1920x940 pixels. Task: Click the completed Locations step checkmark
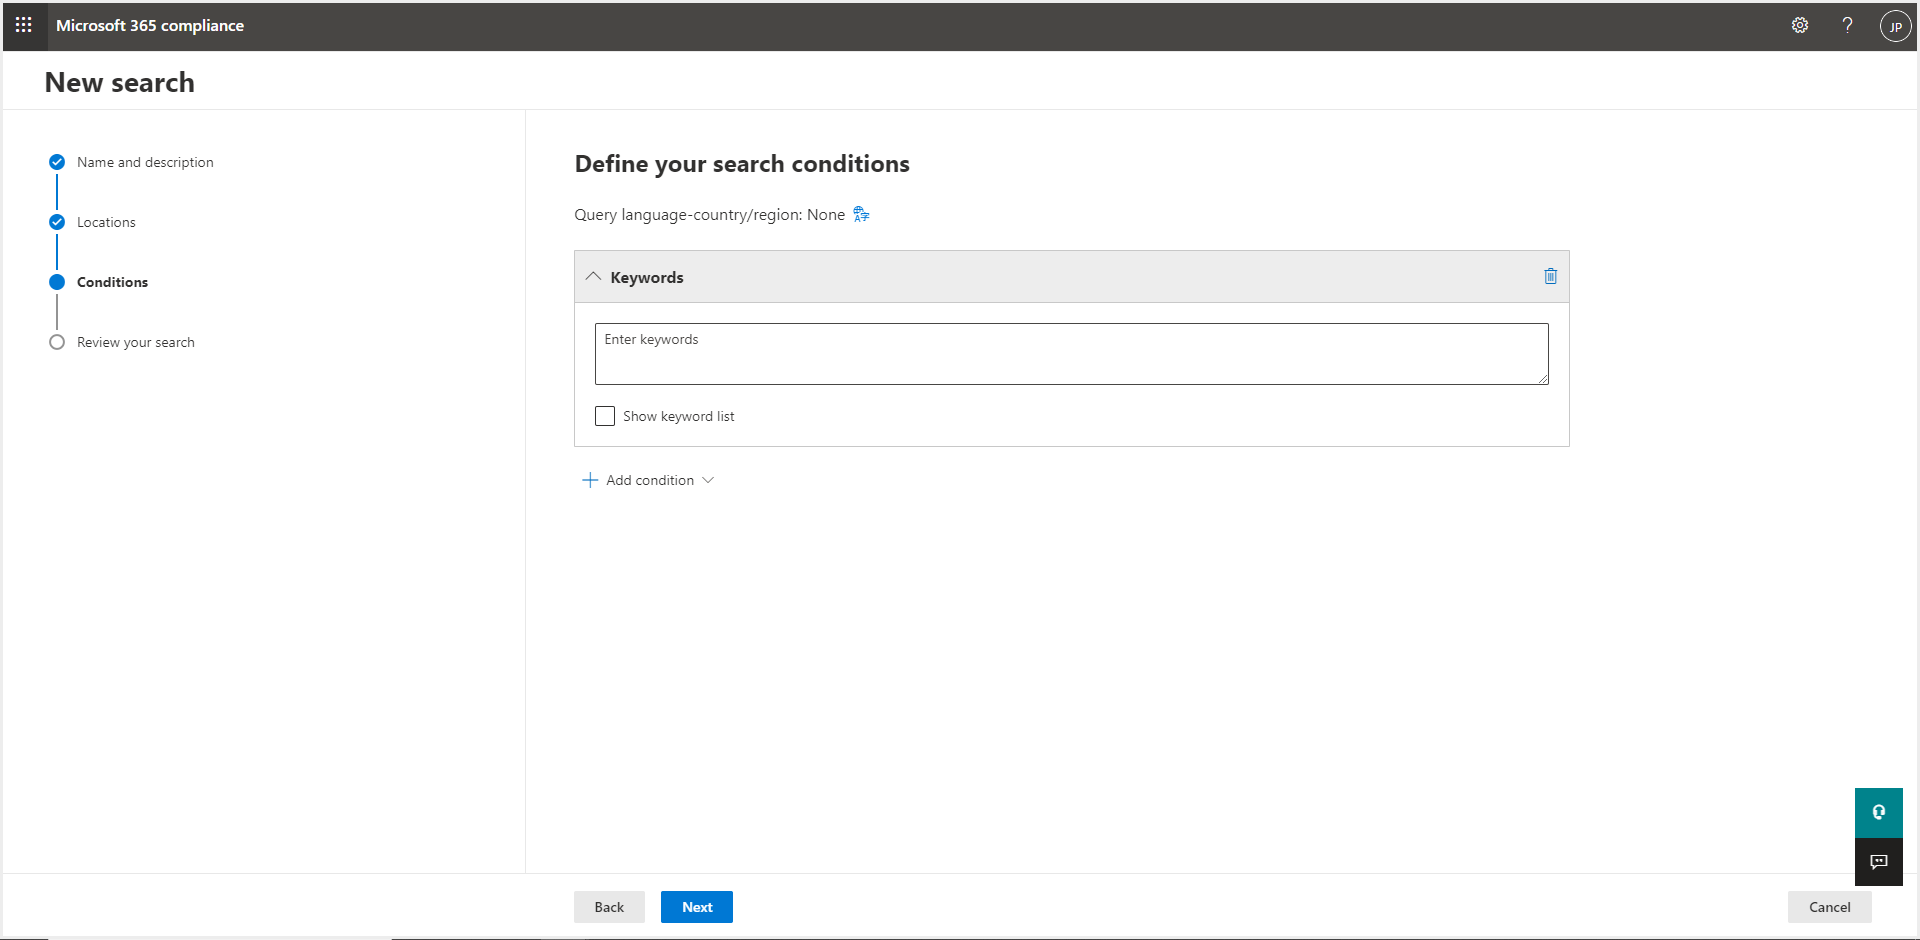[x=57, y=222]
